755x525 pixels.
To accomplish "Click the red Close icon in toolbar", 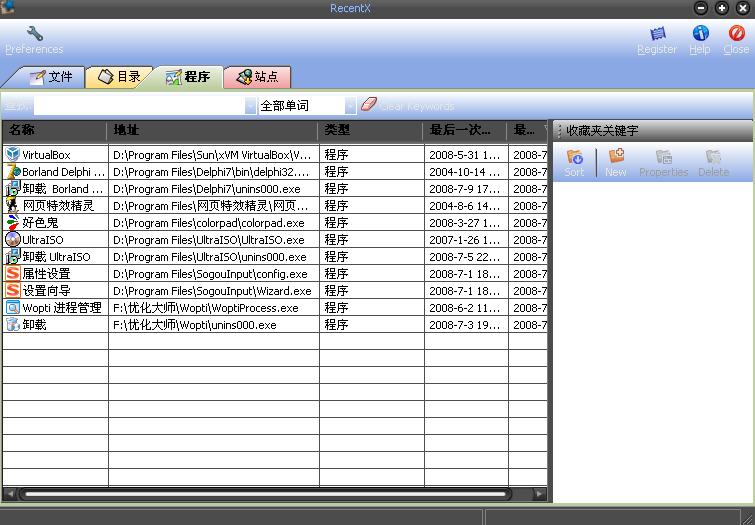I will (736, 33).
